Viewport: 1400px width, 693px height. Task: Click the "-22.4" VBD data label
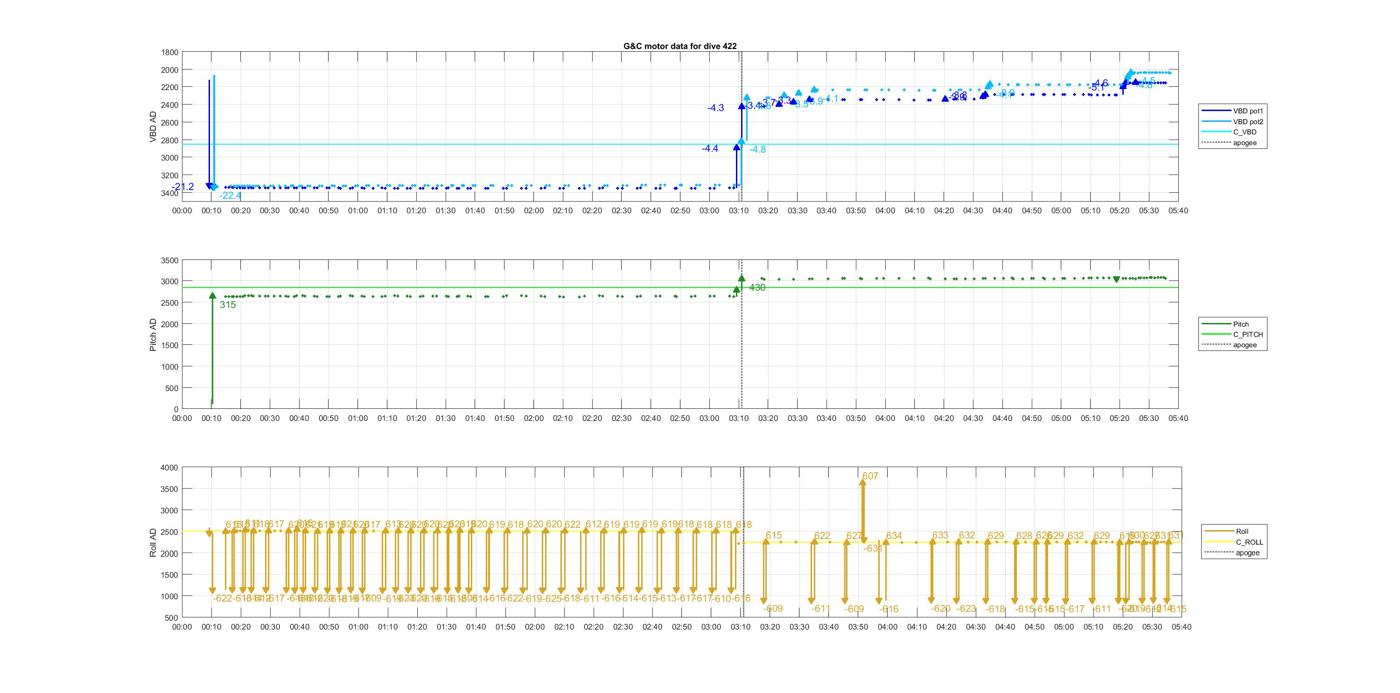(x=230, y=196)
